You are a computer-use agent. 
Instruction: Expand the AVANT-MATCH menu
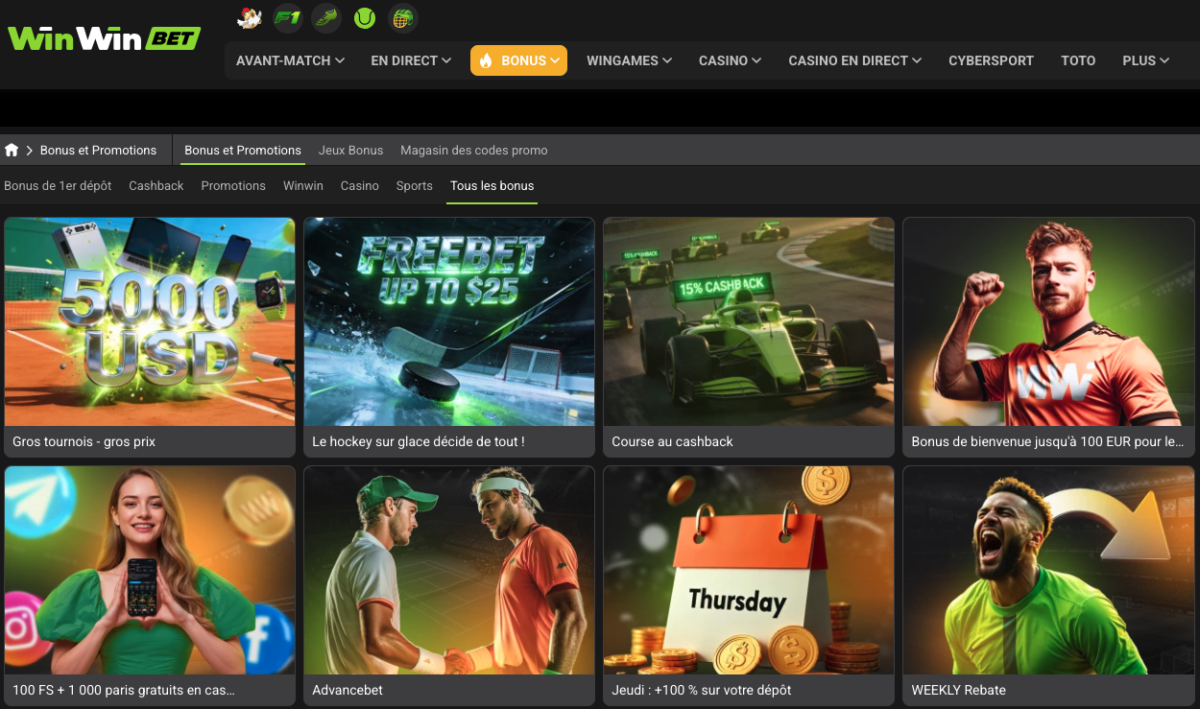[x=290, y=60]
